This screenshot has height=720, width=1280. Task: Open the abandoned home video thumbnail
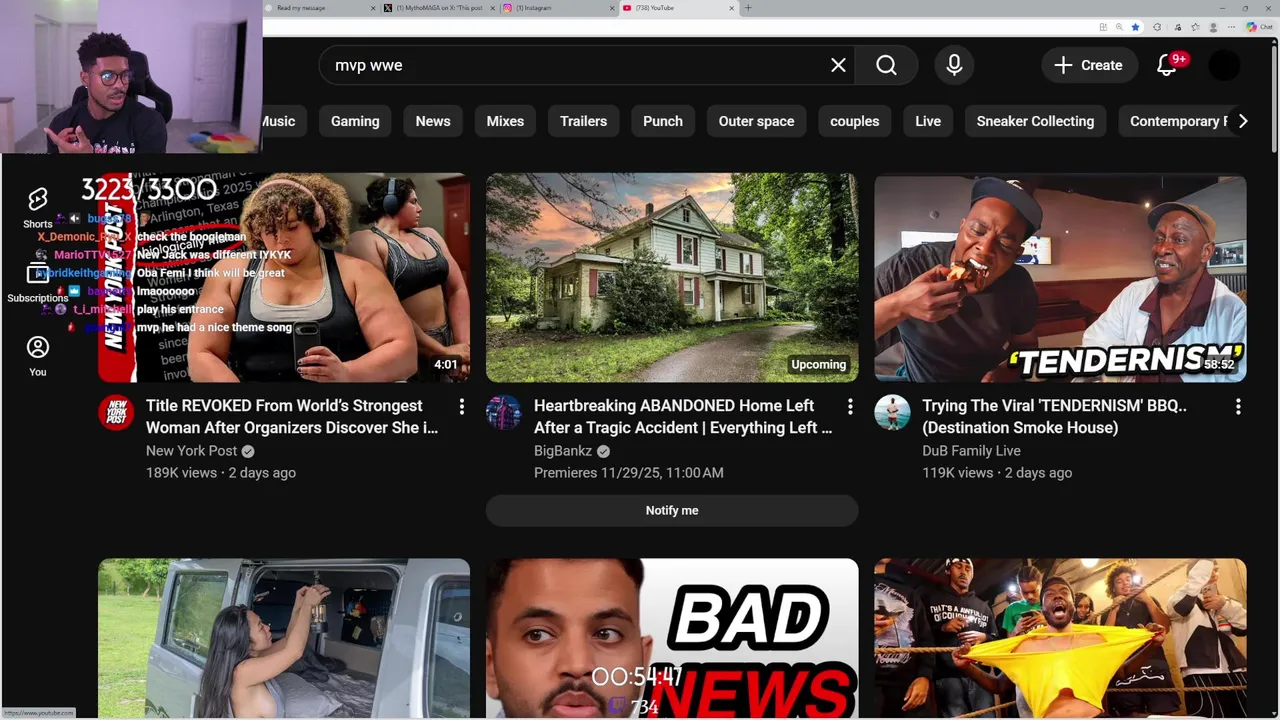point(672,277)
